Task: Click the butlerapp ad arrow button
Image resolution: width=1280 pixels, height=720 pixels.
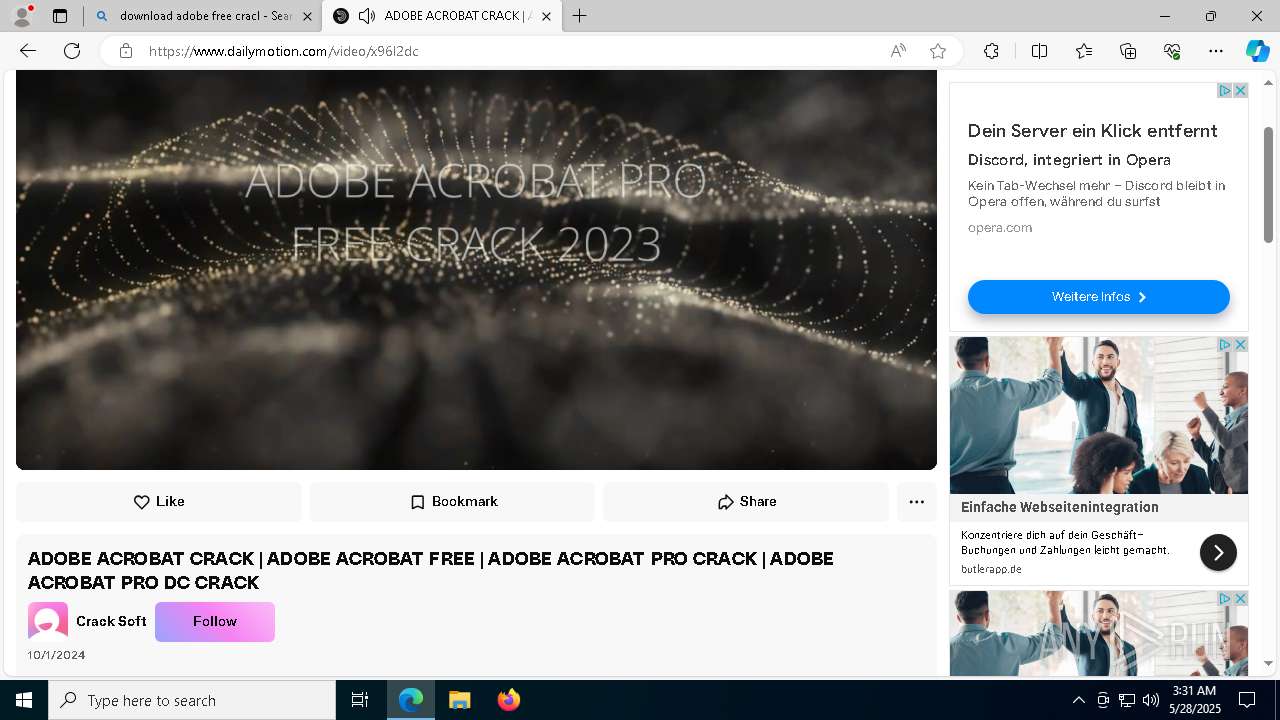Action: tap(1218, 552)
